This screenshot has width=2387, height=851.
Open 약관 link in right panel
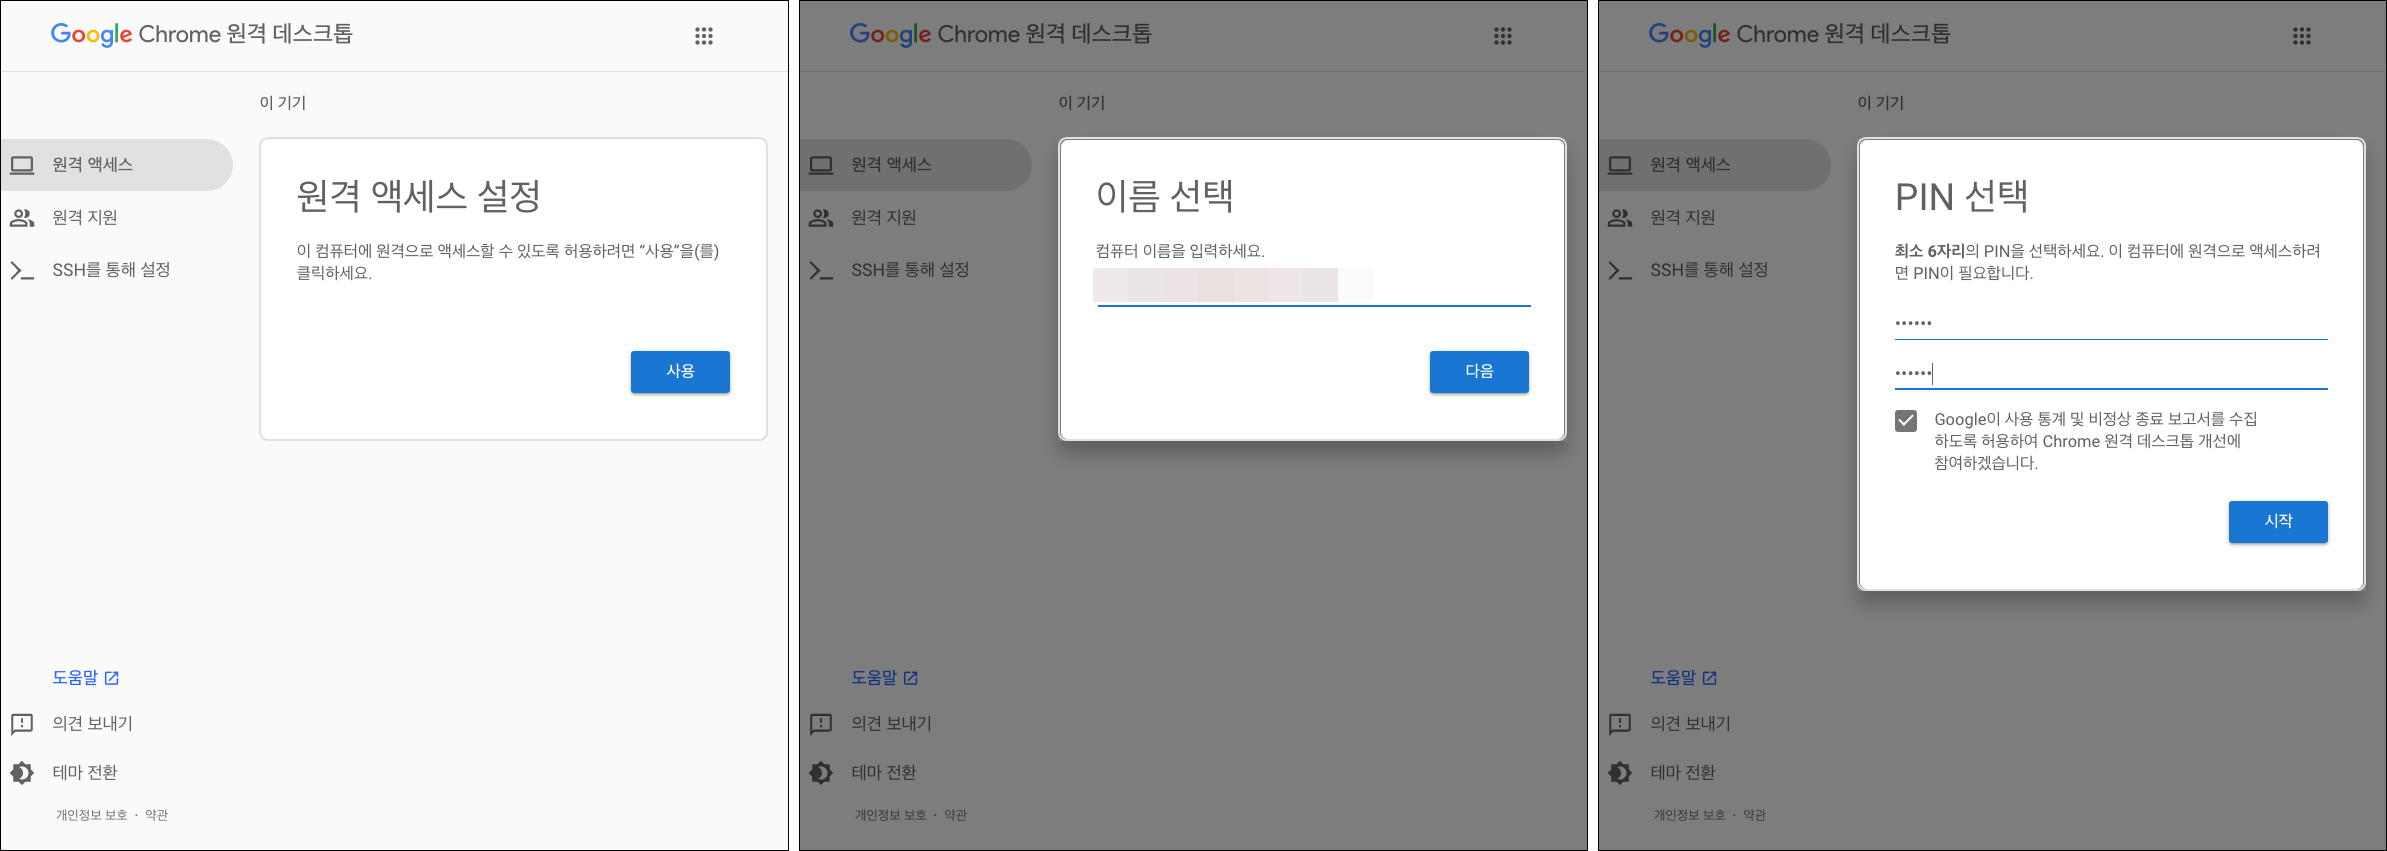click(1755, 815)
